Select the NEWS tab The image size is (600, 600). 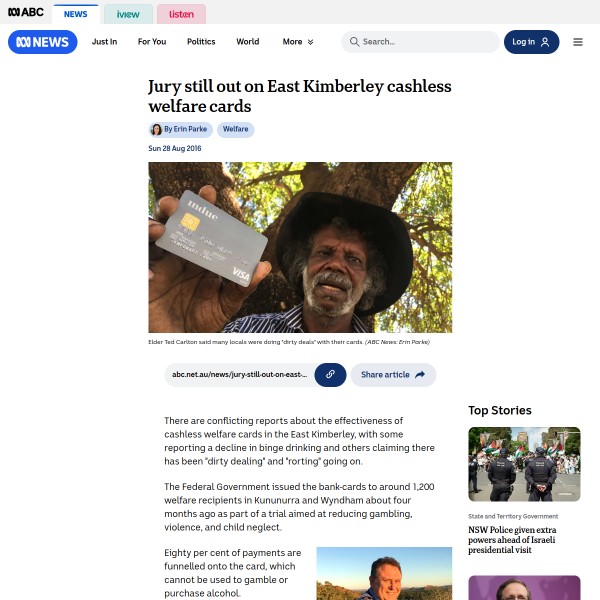point(75,14)
